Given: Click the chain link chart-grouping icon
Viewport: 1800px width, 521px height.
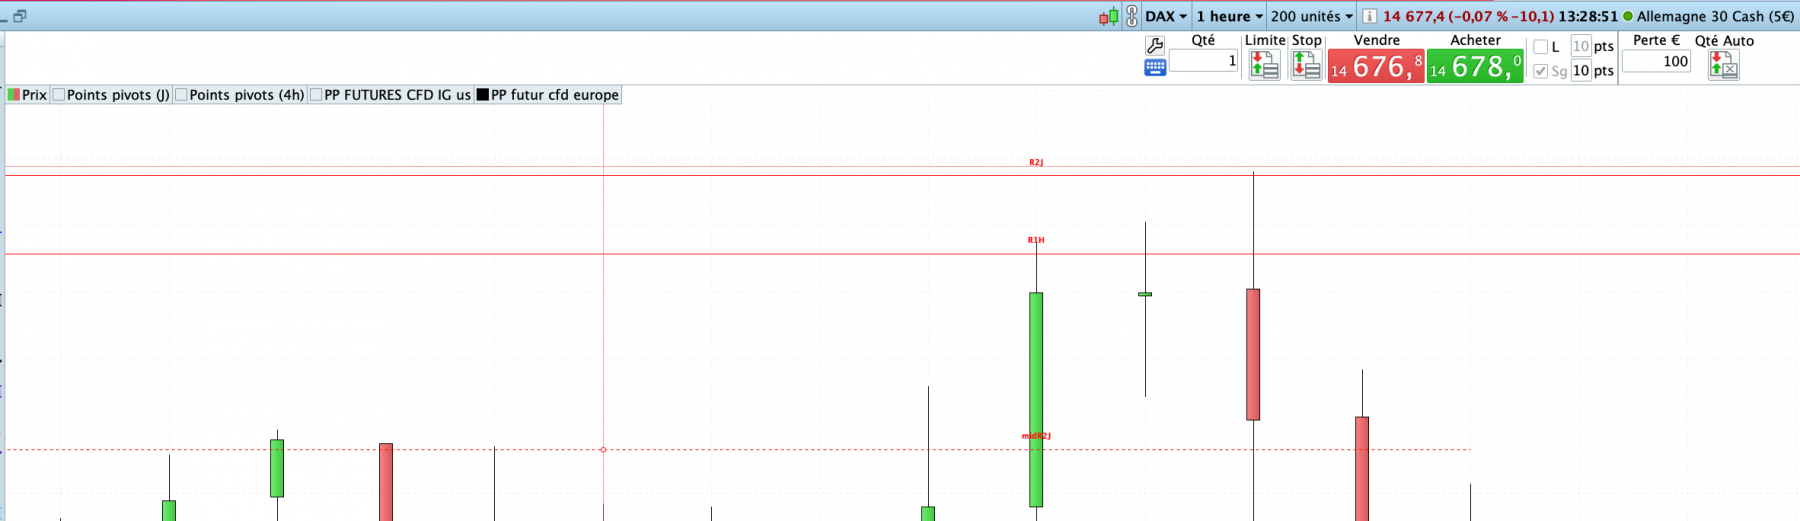Looking at the screenshot, I should point(1132,16).
